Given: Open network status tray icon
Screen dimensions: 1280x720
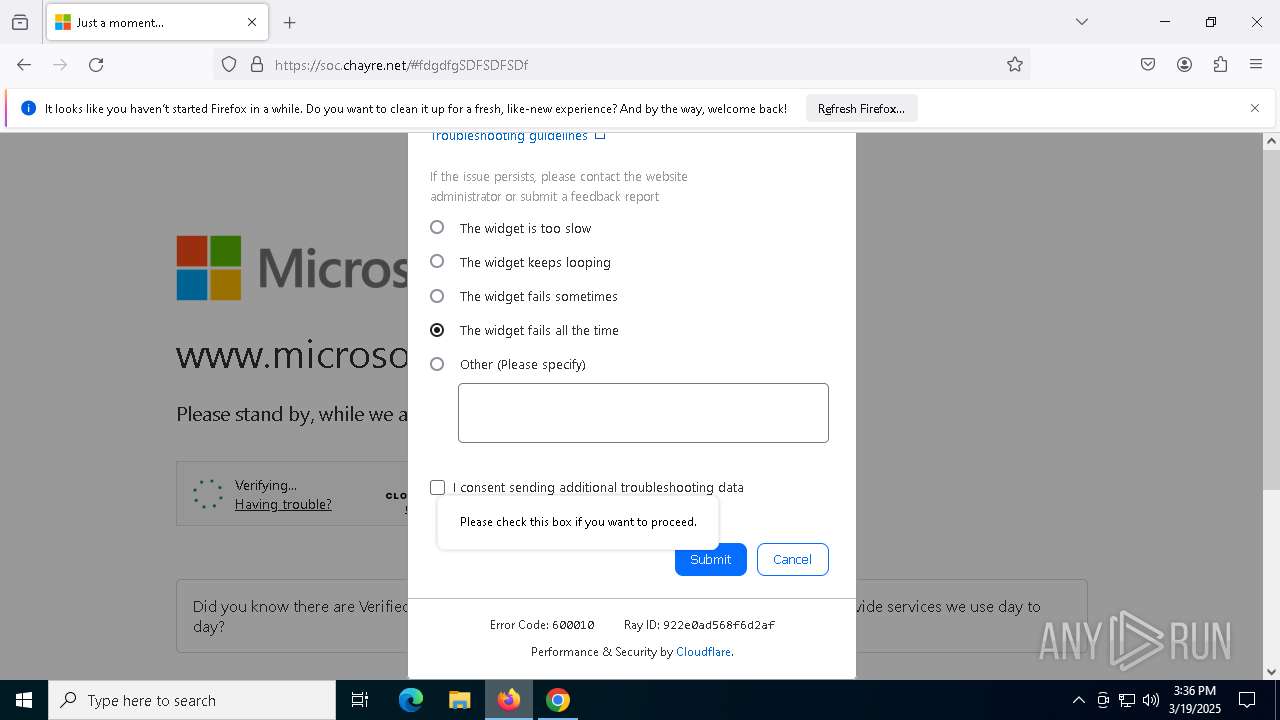Looking at the screenshot, I should [1127, 700].
